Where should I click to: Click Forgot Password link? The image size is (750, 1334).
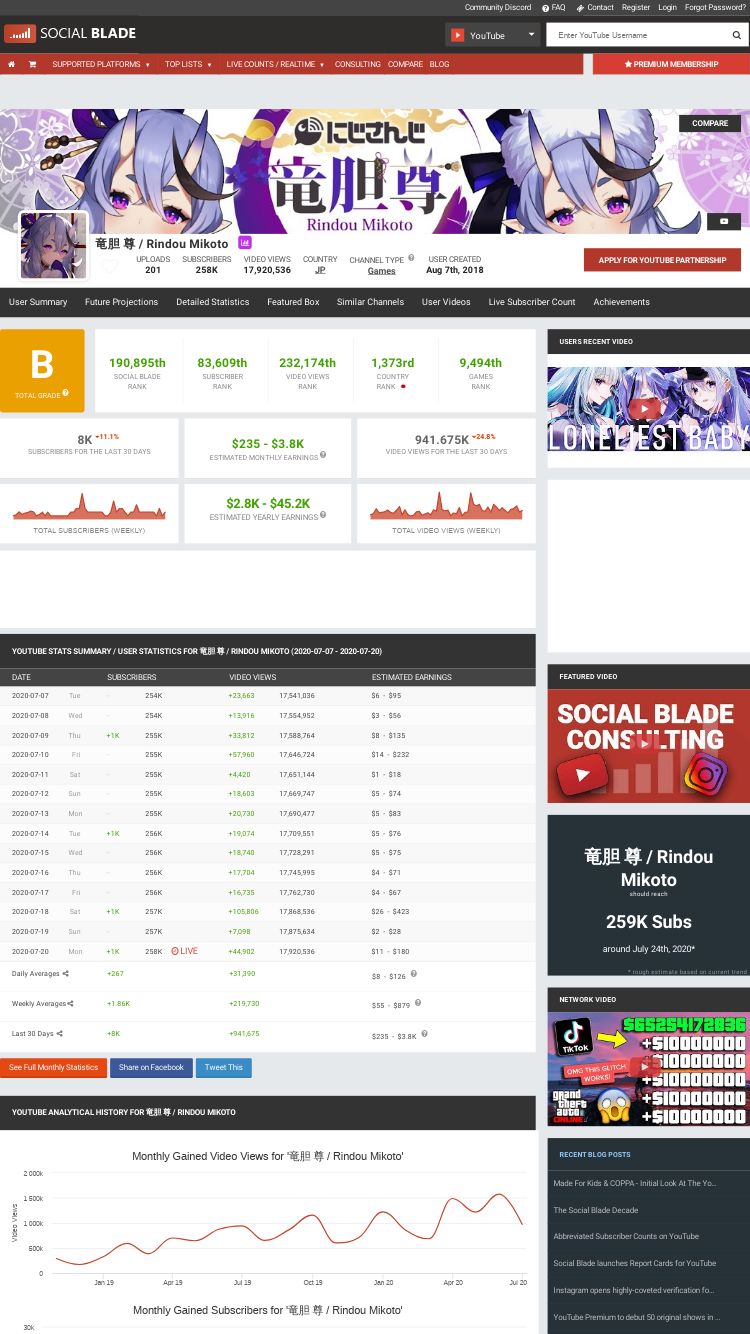(715, 7)
